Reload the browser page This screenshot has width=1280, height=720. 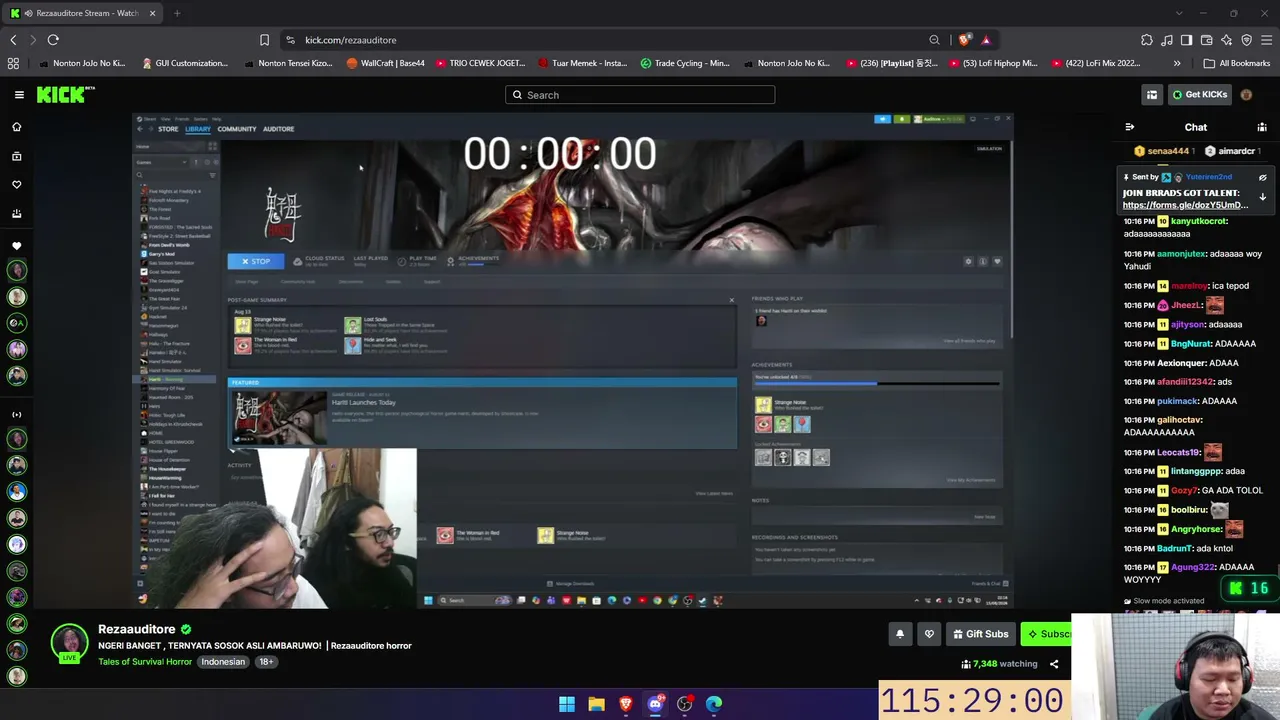coord(53,40)
